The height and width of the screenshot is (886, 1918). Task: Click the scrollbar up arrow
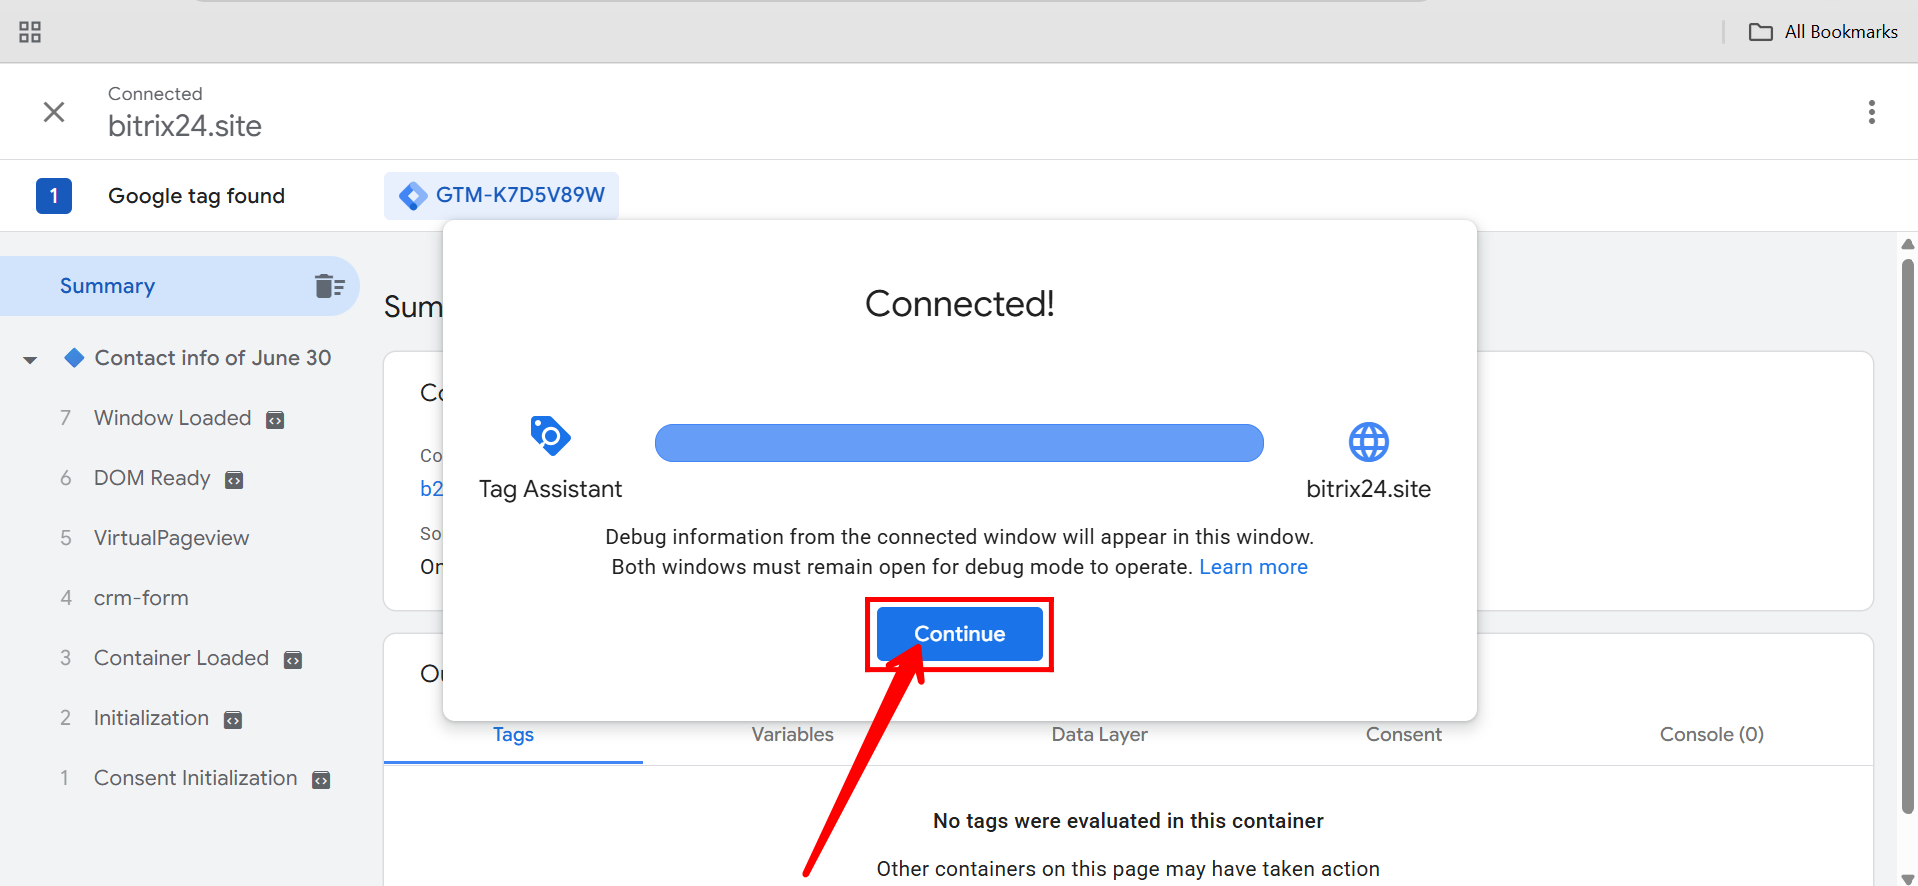click(x=1907, y=244)
